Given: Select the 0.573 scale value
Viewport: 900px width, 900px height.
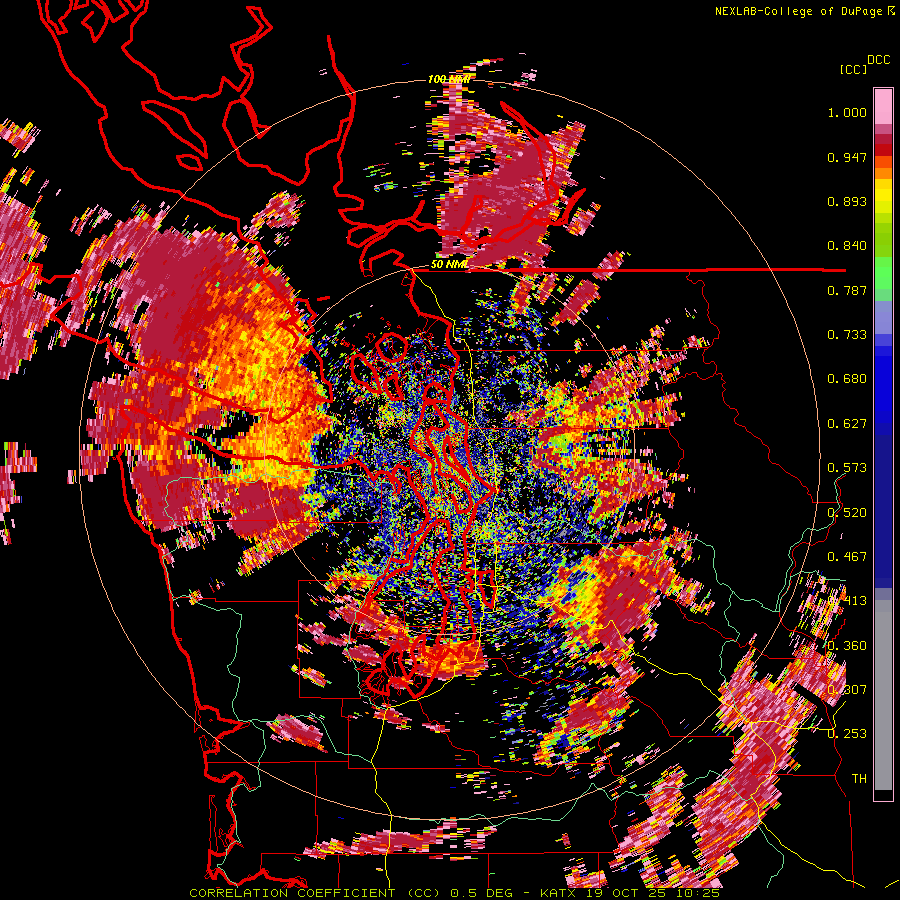Looking at the screenshot, I should point(847,468).
